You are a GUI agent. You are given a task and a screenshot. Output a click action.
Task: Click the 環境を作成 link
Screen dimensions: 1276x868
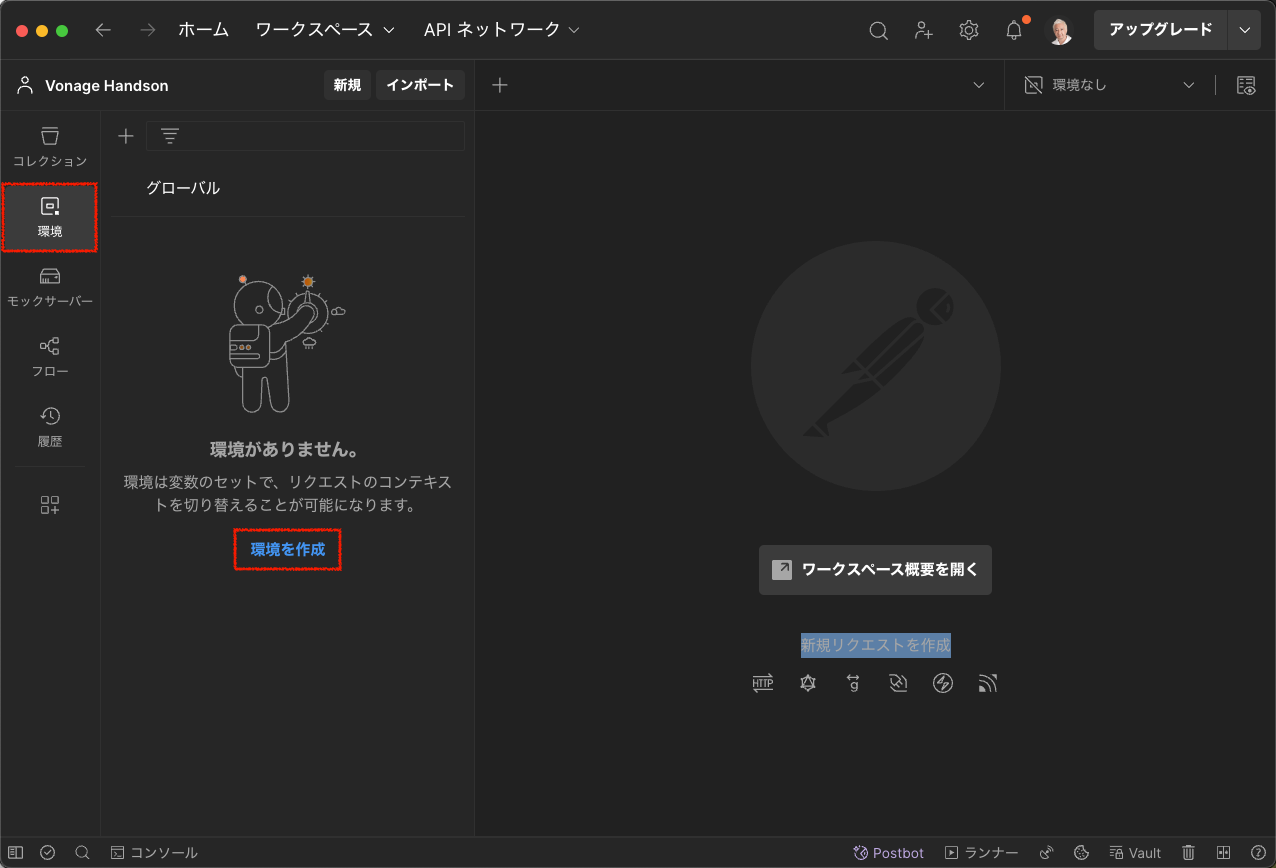288,550
